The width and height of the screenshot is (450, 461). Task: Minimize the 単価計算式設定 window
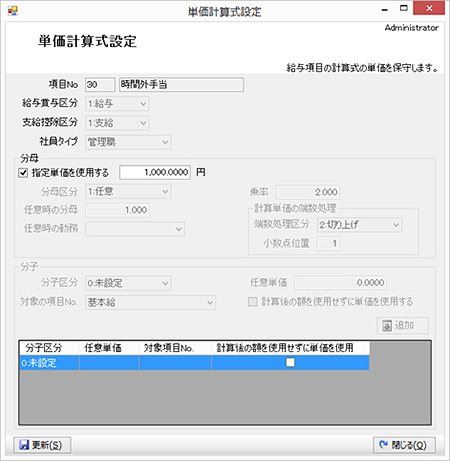385,9
